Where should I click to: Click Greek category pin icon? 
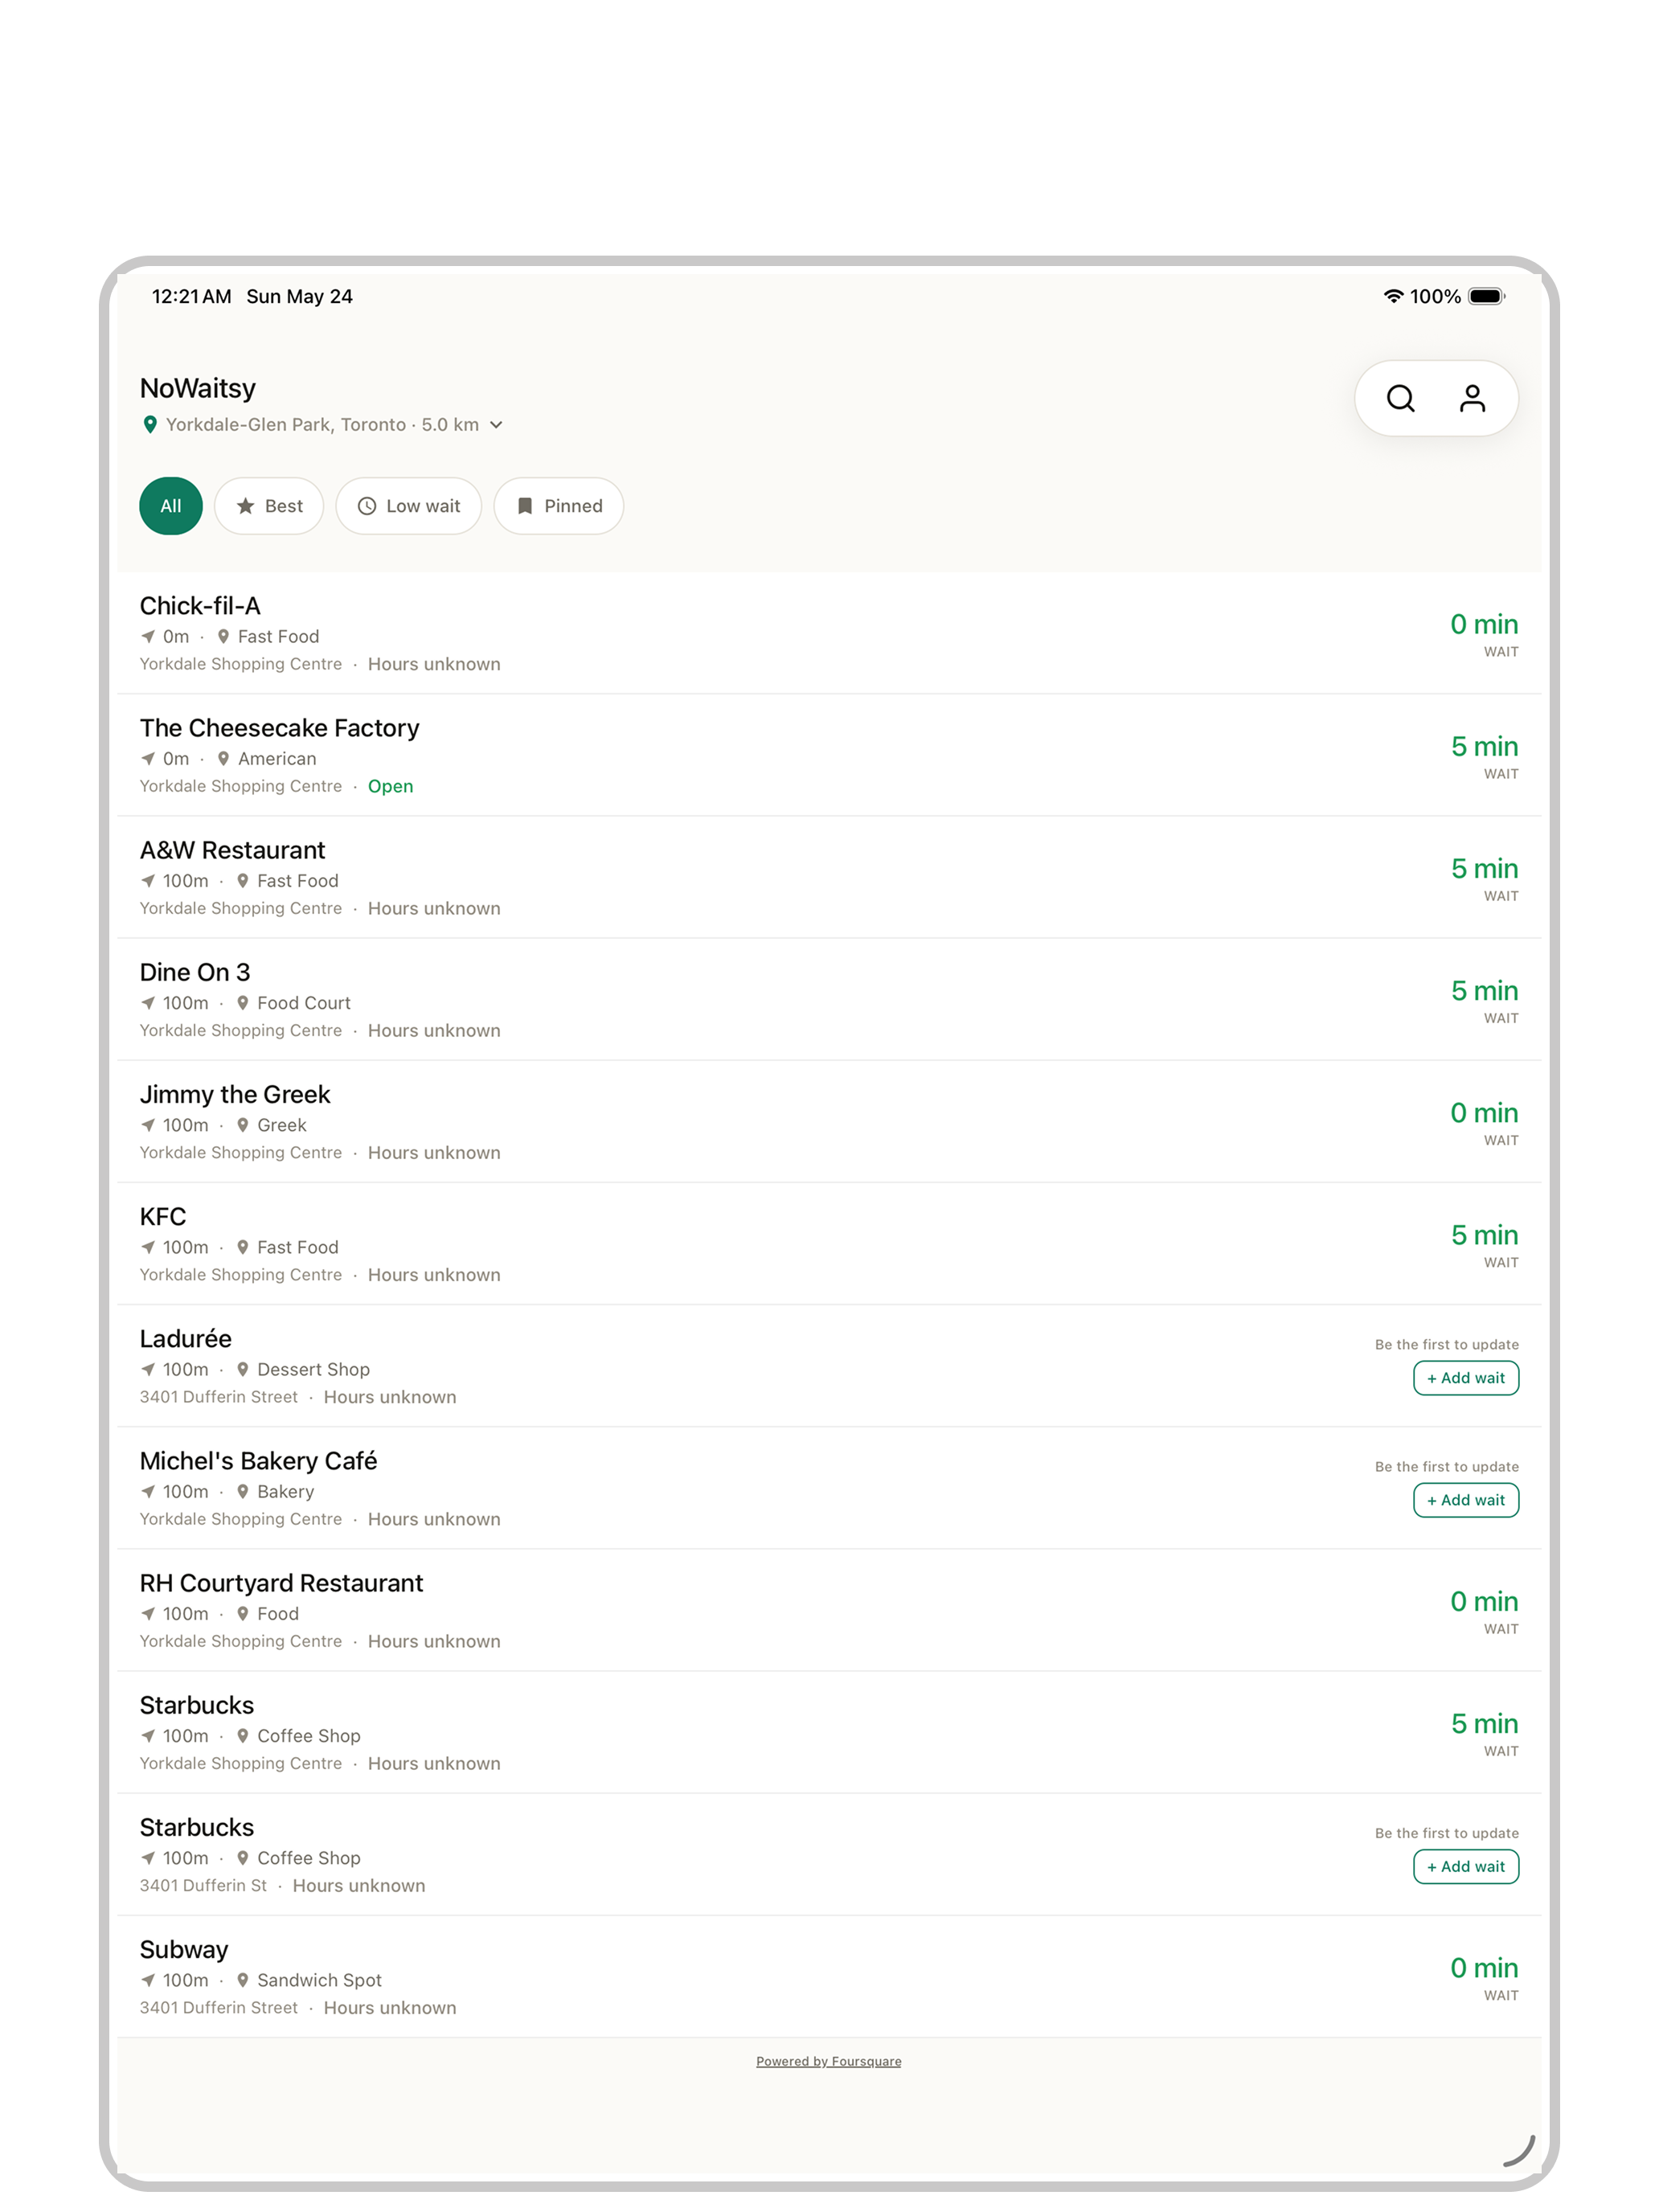[243, 1124]
